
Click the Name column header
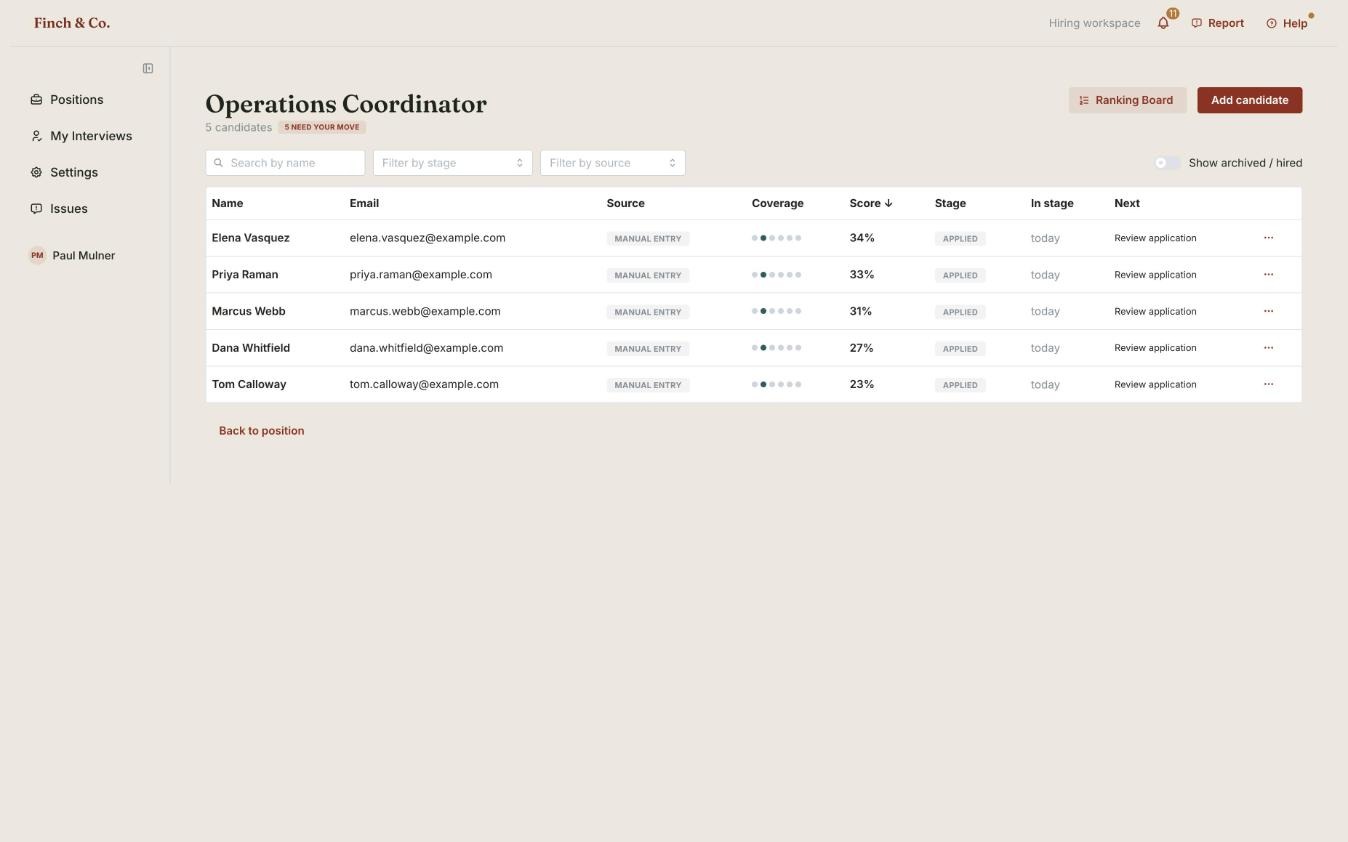coord(228,203)
